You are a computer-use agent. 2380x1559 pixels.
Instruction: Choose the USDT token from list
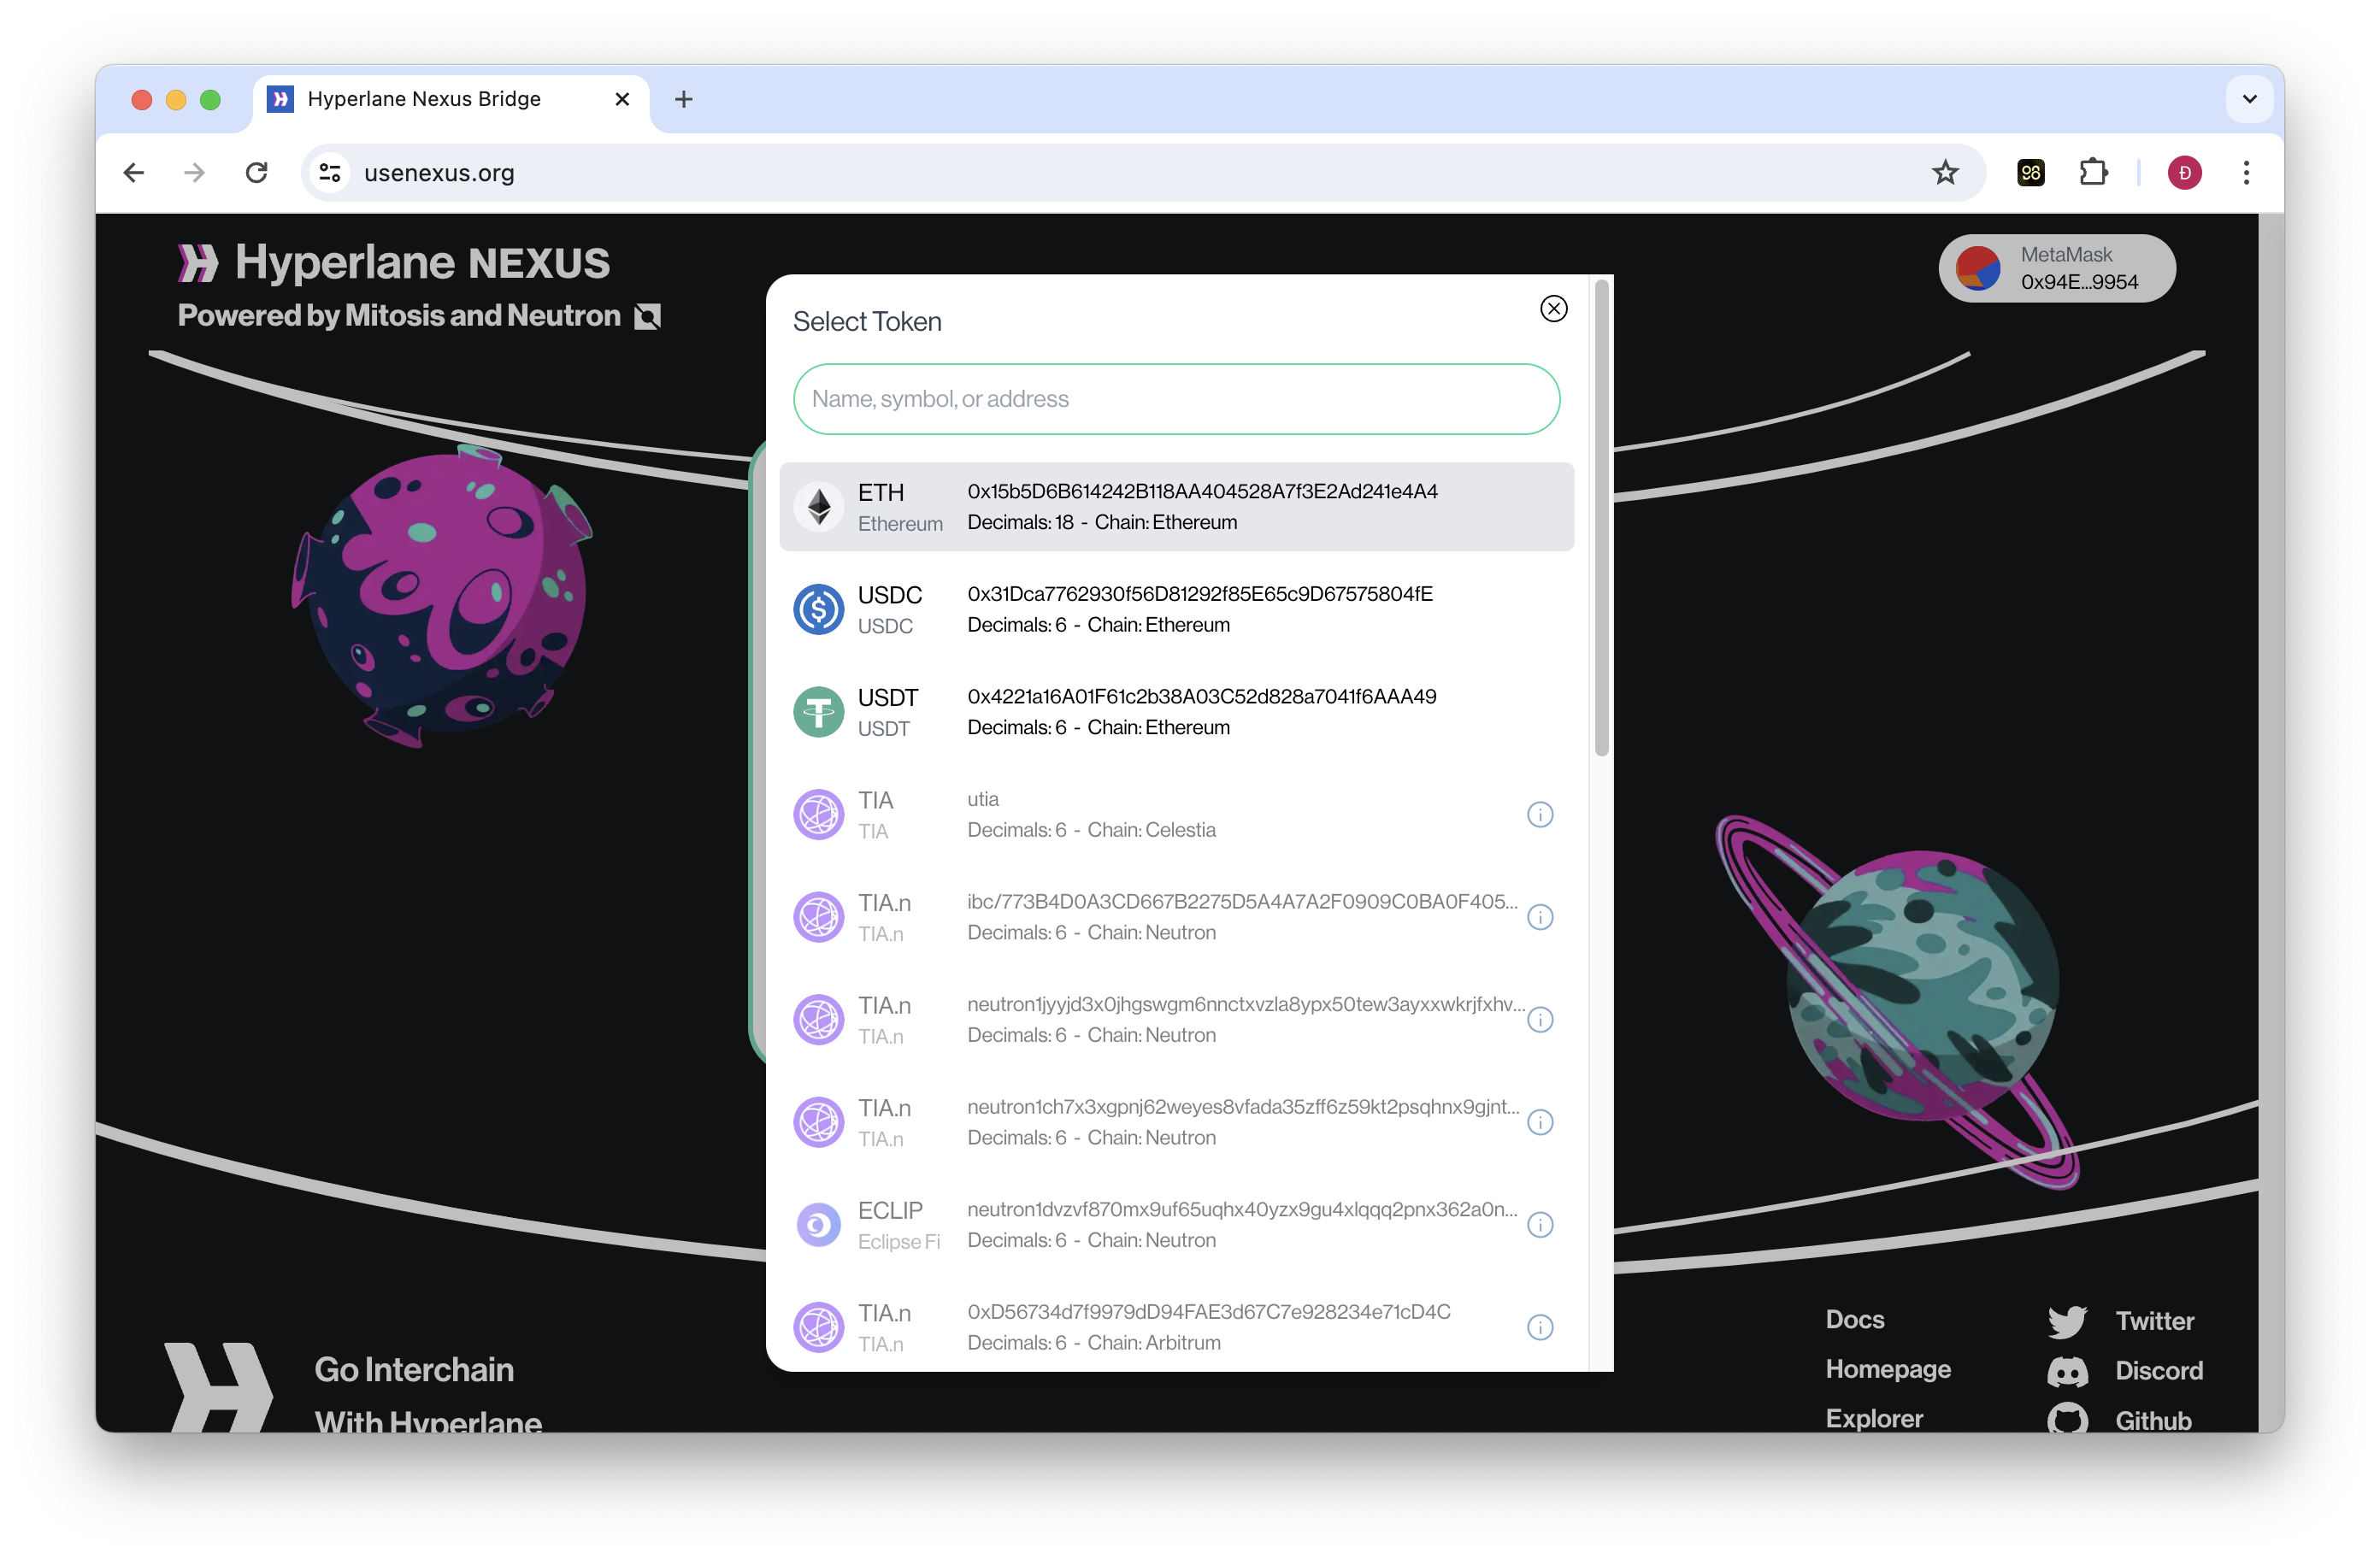point(1176,712)
